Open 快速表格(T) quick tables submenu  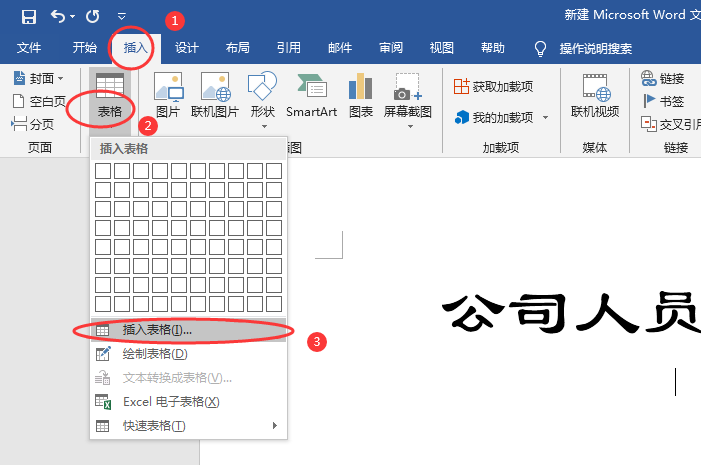[188, 426]
